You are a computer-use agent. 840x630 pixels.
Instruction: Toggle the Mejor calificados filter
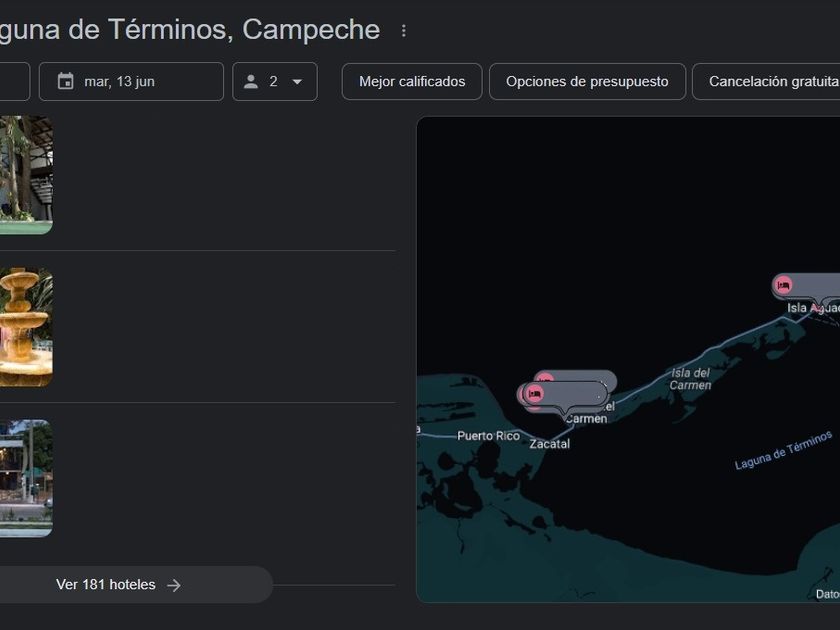click(x=412, y=81)
